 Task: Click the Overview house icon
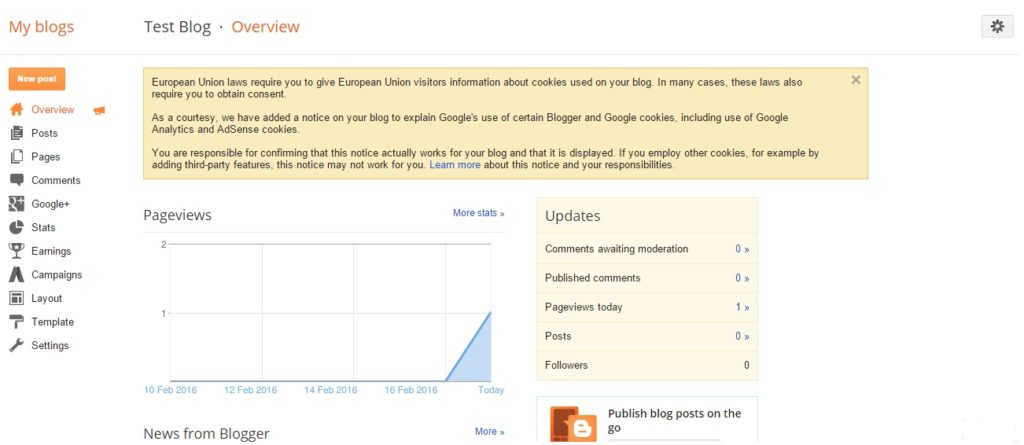[16, 109]
